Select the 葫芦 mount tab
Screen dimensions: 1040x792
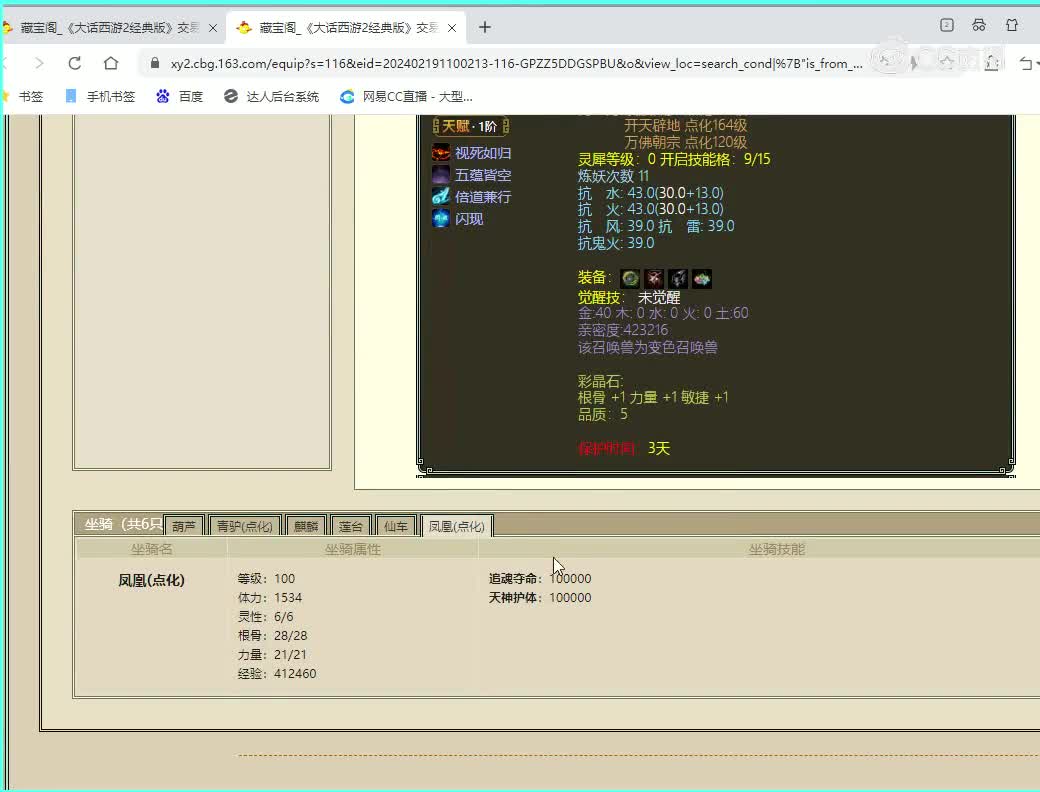click(x=184, y=526)
